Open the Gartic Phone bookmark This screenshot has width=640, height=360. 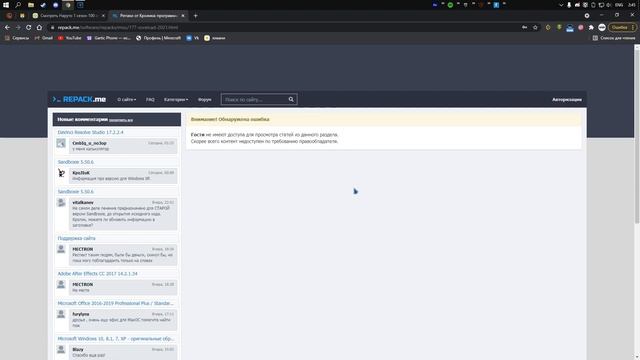[x=109, y=38]
